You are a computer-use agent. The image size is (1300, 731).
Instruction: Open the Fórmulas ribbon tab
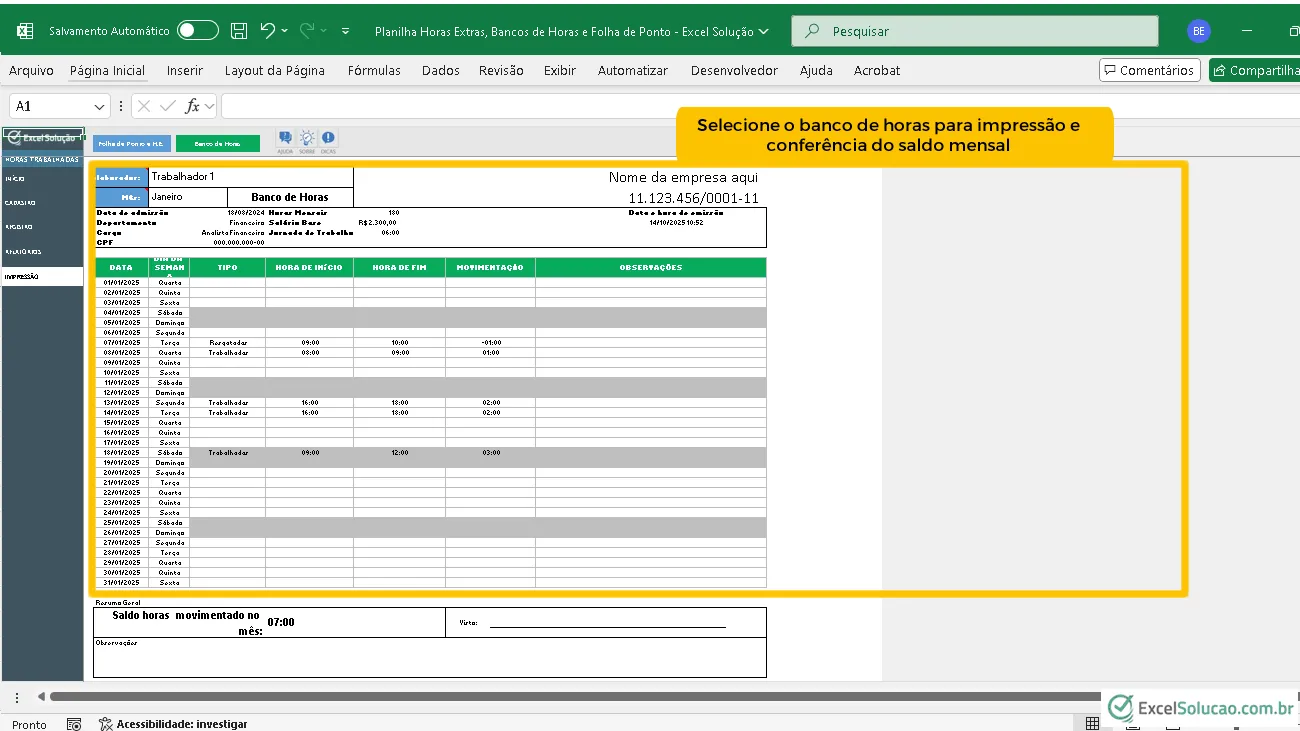[374, 70]
